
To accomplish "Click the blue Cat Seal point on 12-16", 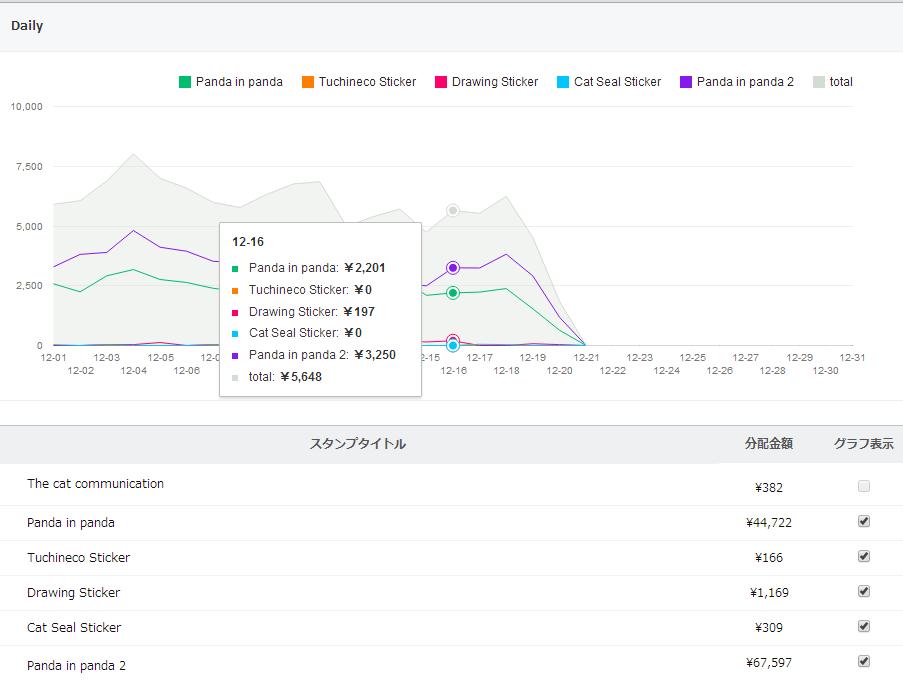I will [x=453, y=346].
